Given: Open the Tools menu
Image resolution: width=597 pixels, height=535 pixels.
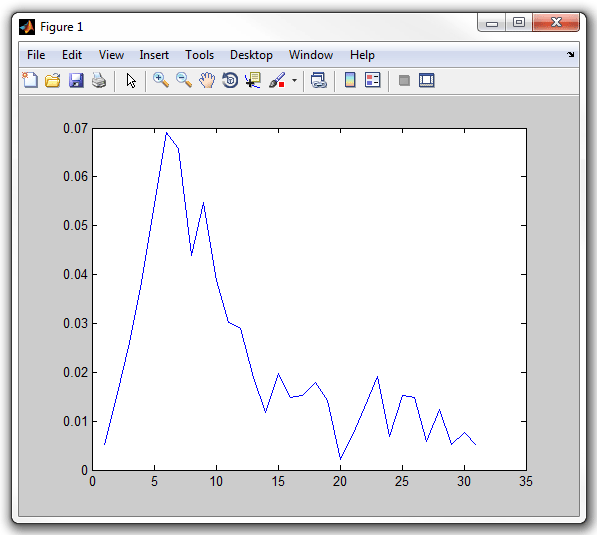Looking at the screenshot, I should point(200,55).
